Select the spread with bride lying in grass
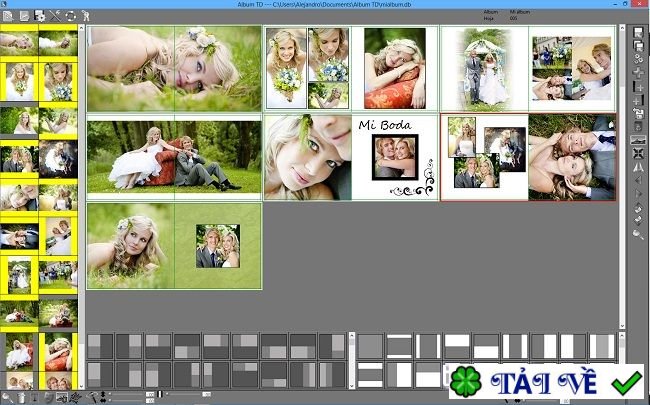 [174, 68]
